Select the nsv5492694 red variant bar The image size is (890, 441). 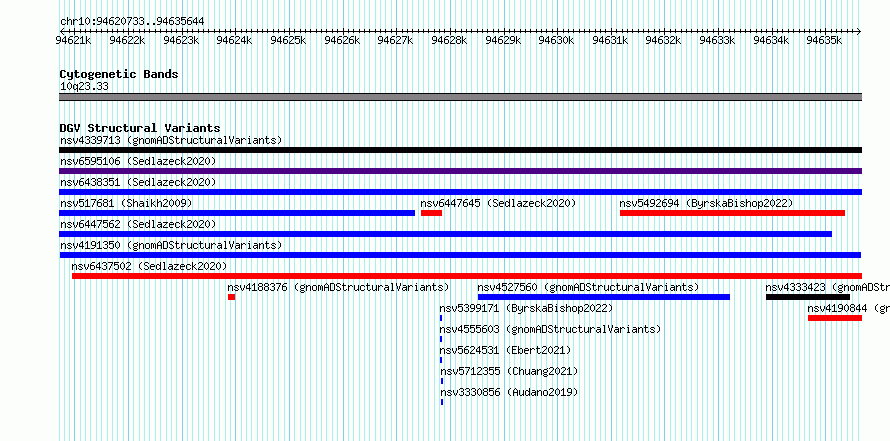coord(732,213)
